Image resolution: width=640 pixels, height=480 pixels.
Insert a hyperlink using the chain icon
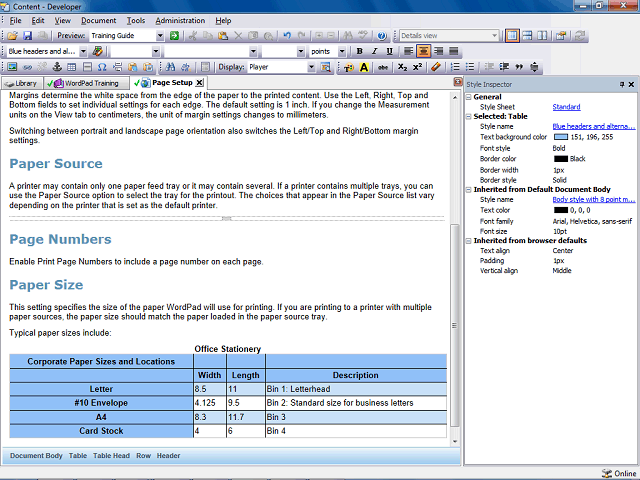coord(27,67)
